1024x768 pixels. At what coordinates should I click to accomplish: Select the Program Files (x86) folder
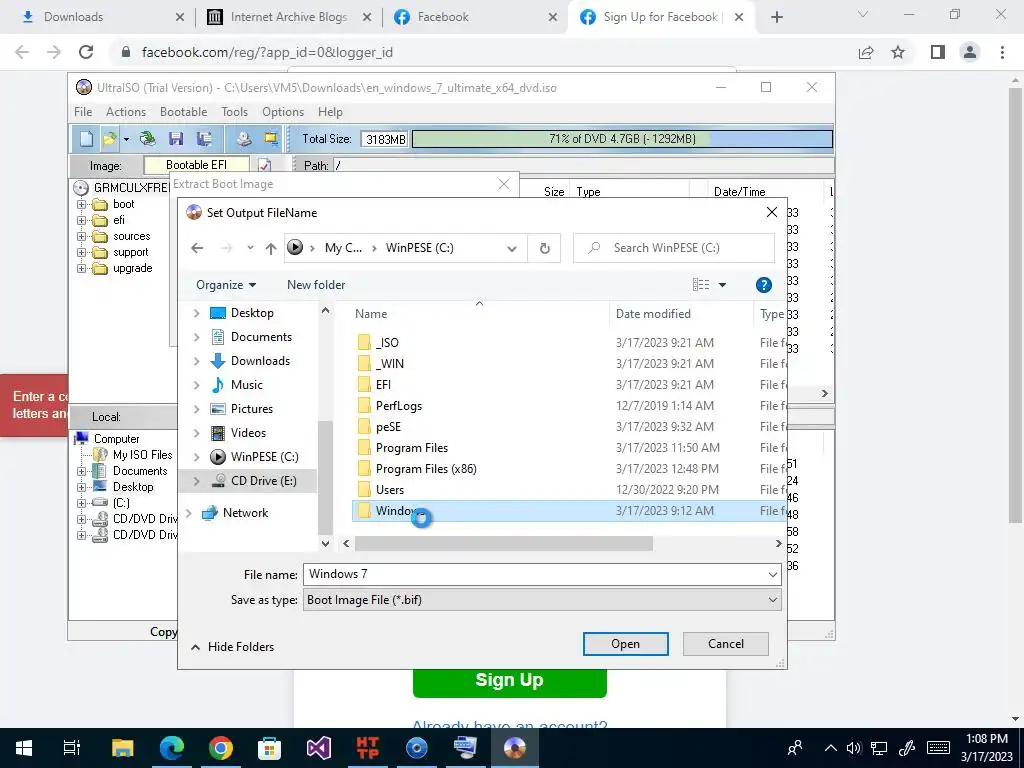426,469
